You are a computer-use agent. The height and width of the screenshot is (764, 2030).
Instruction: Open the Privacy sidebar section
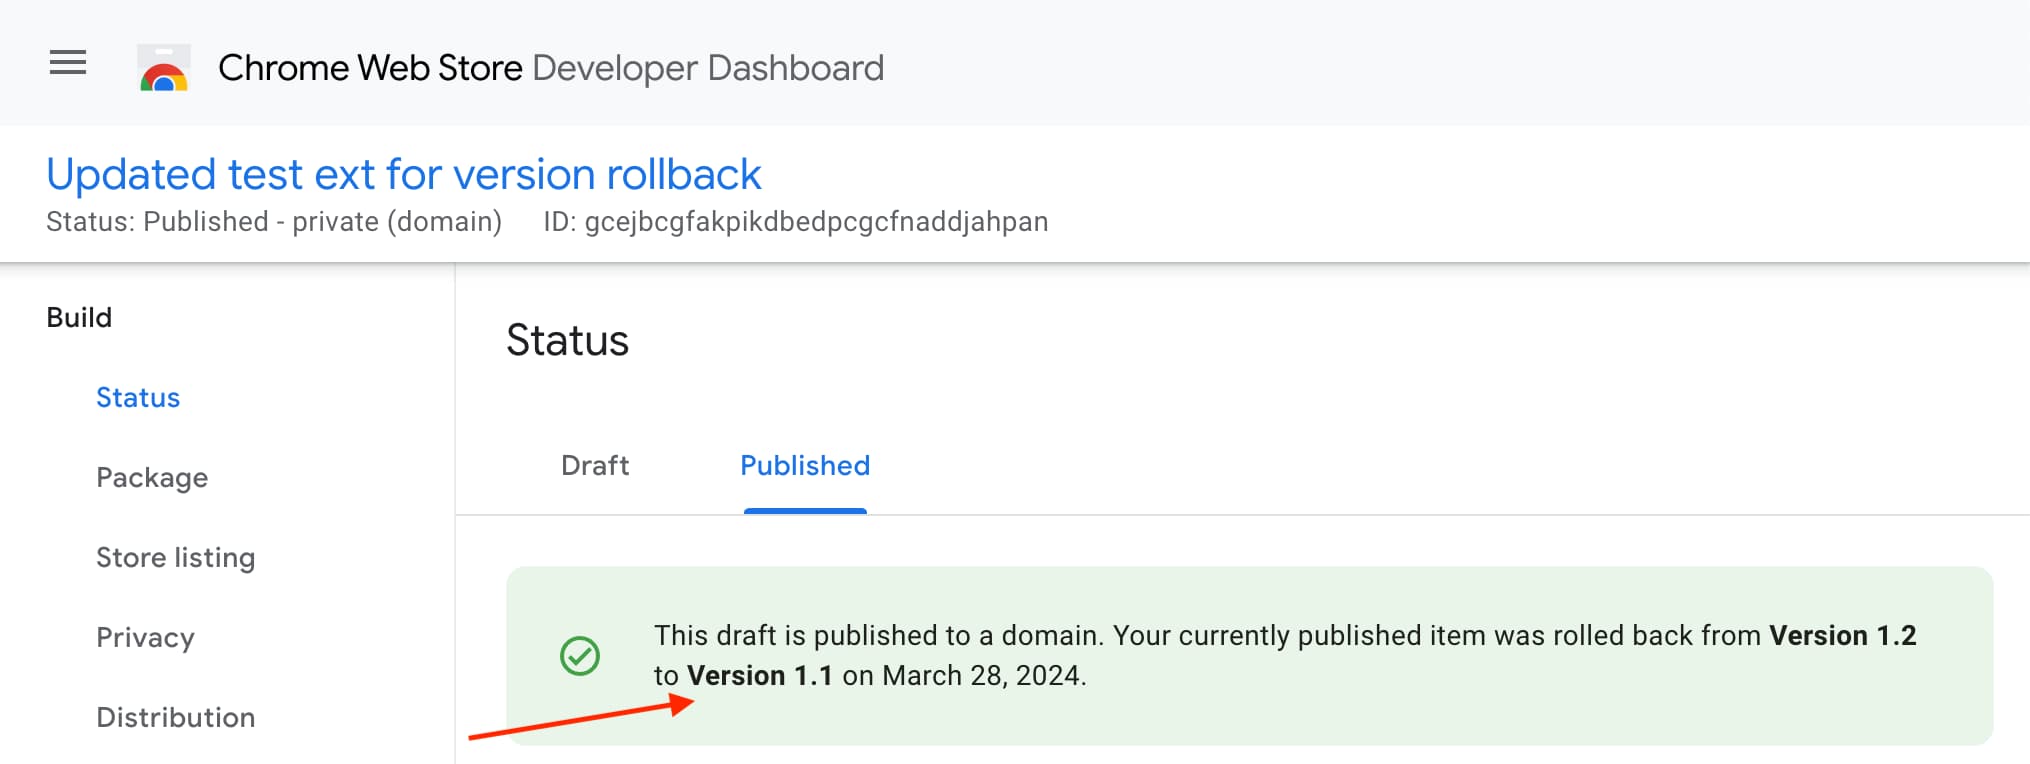pyautogui.click(x=145, y=638)
